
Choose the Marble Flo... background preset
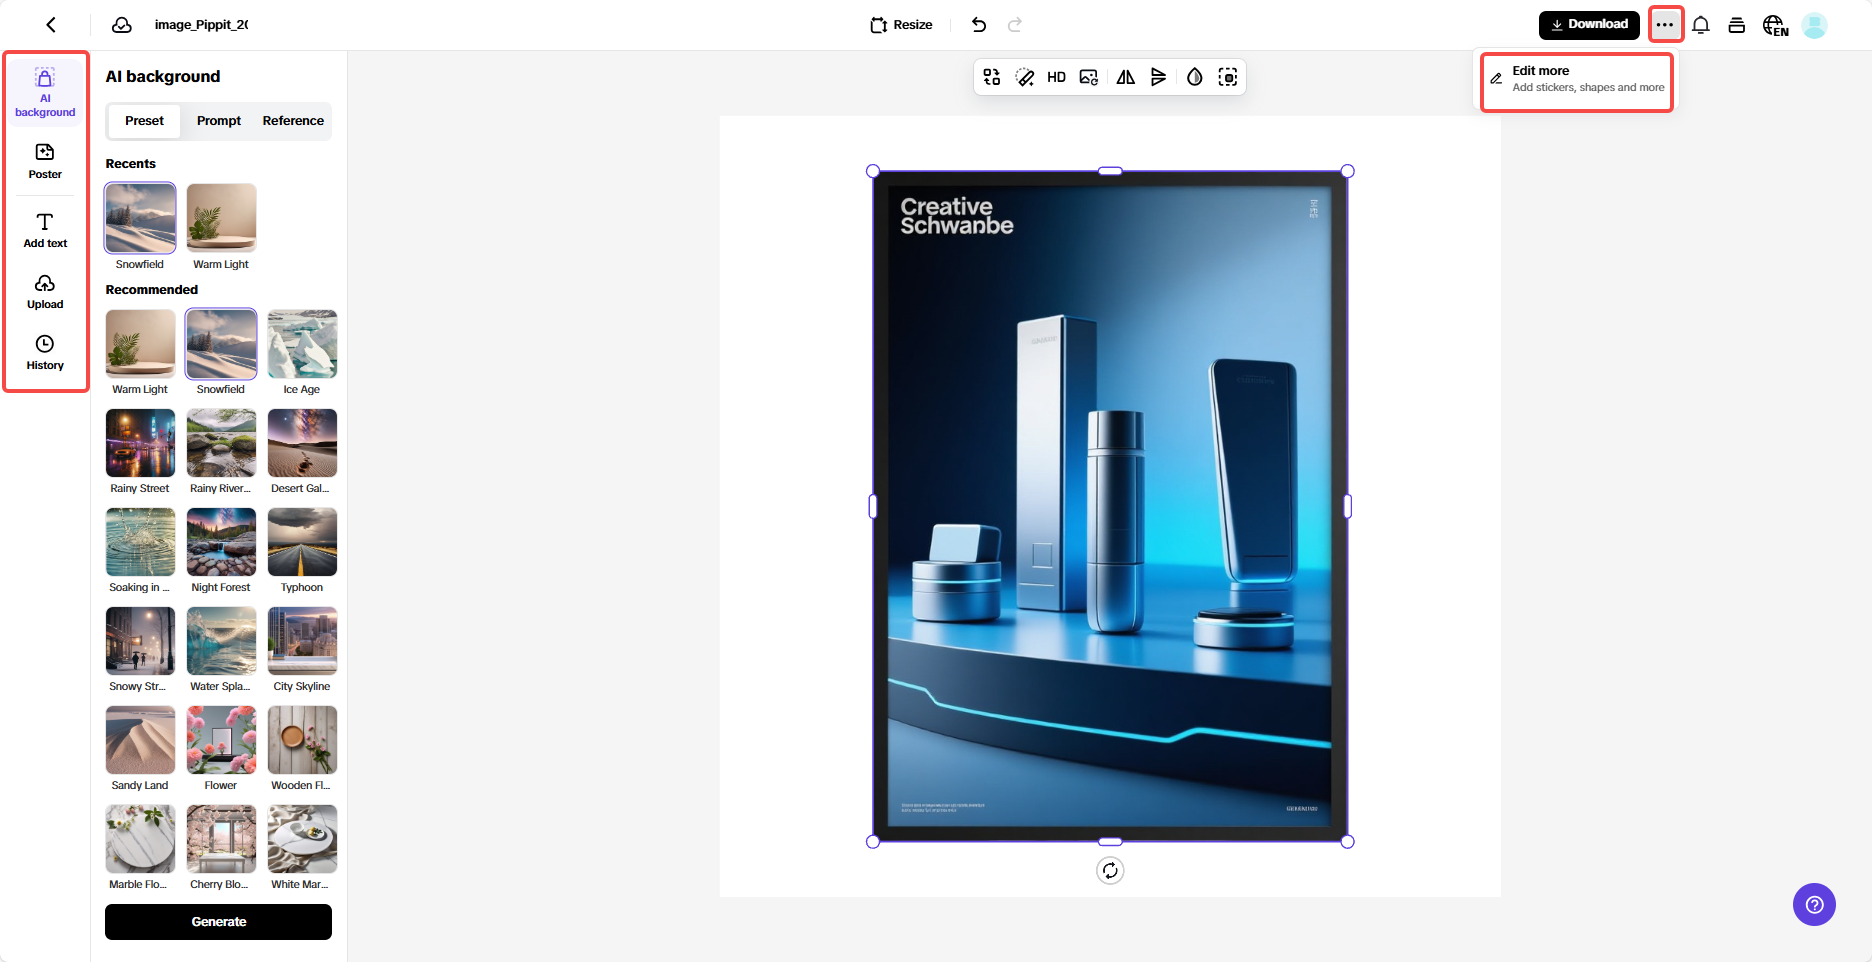(x=140, y=838)
